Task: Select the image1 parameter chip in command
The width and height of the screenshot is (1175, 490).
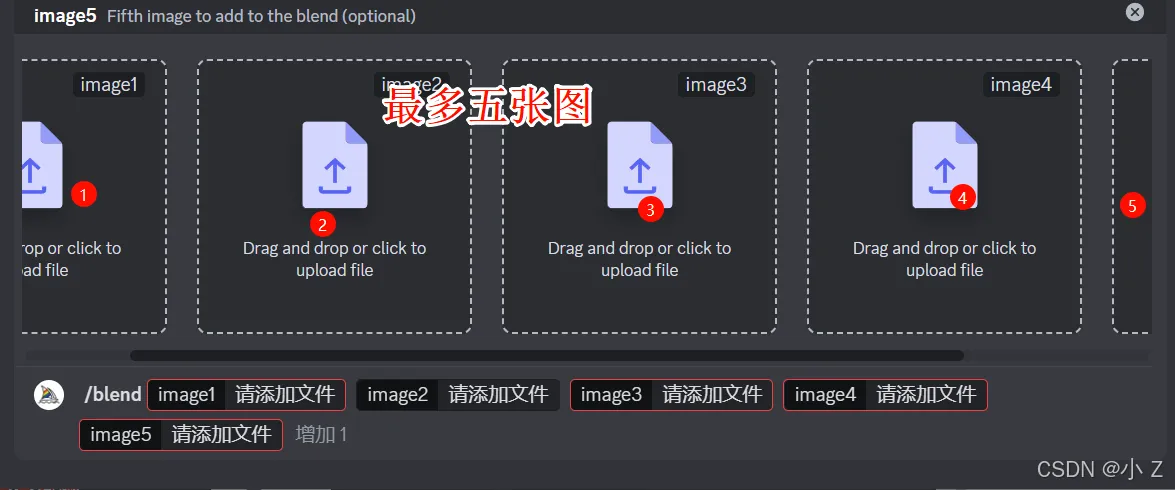Action: pos(246,395)
